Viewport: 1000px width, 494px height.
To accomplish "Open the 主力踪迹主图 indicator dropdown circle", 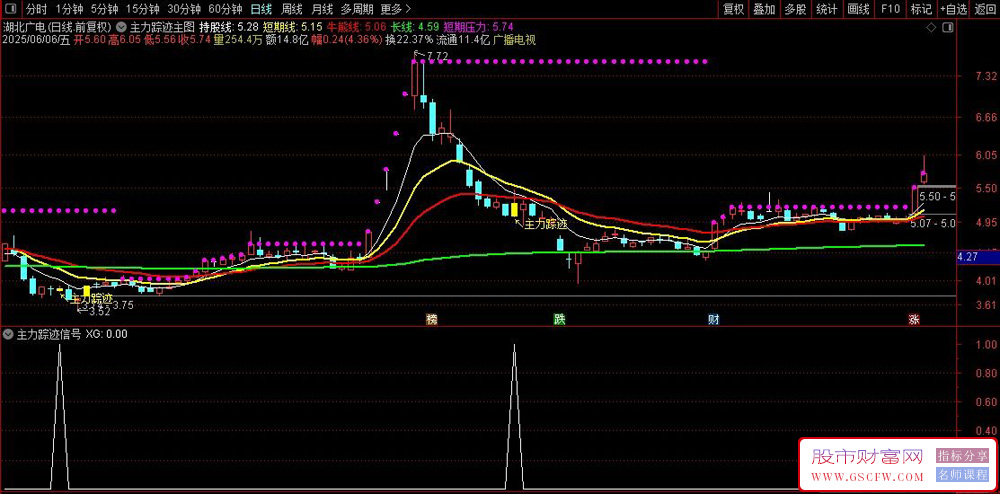I will pyautogui.click(x=121, y=27).
